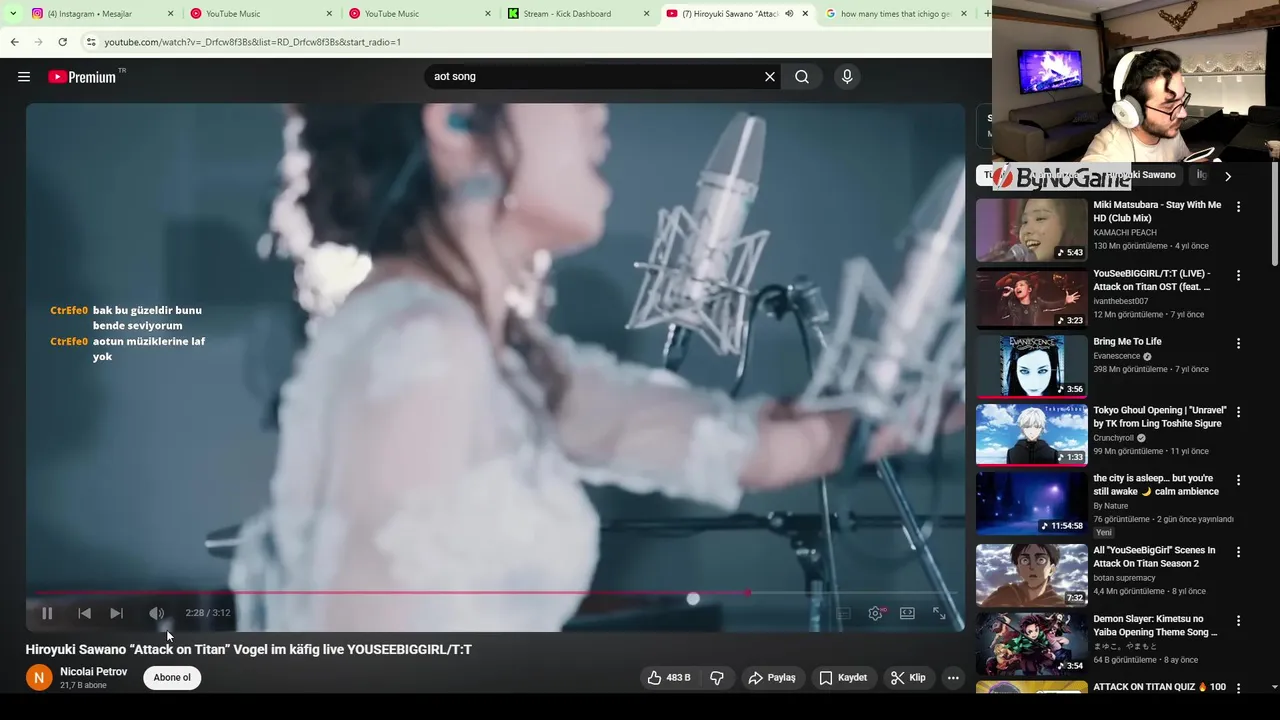The image size is (1280, 720).
Task: Start voice search with the microphone
Action: (x=847, y=77)
